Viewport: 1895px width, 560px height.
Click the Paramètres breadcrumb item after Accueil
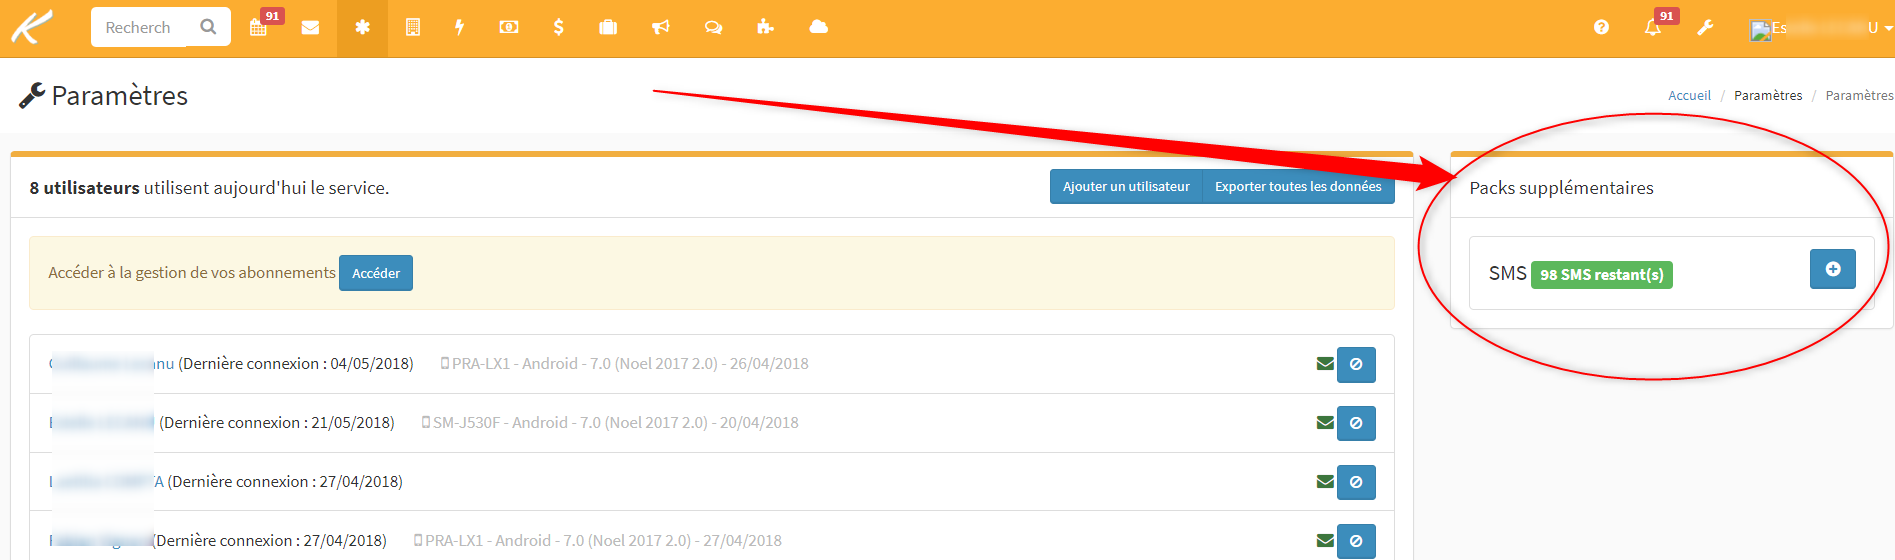click(x=1768, y=96)
